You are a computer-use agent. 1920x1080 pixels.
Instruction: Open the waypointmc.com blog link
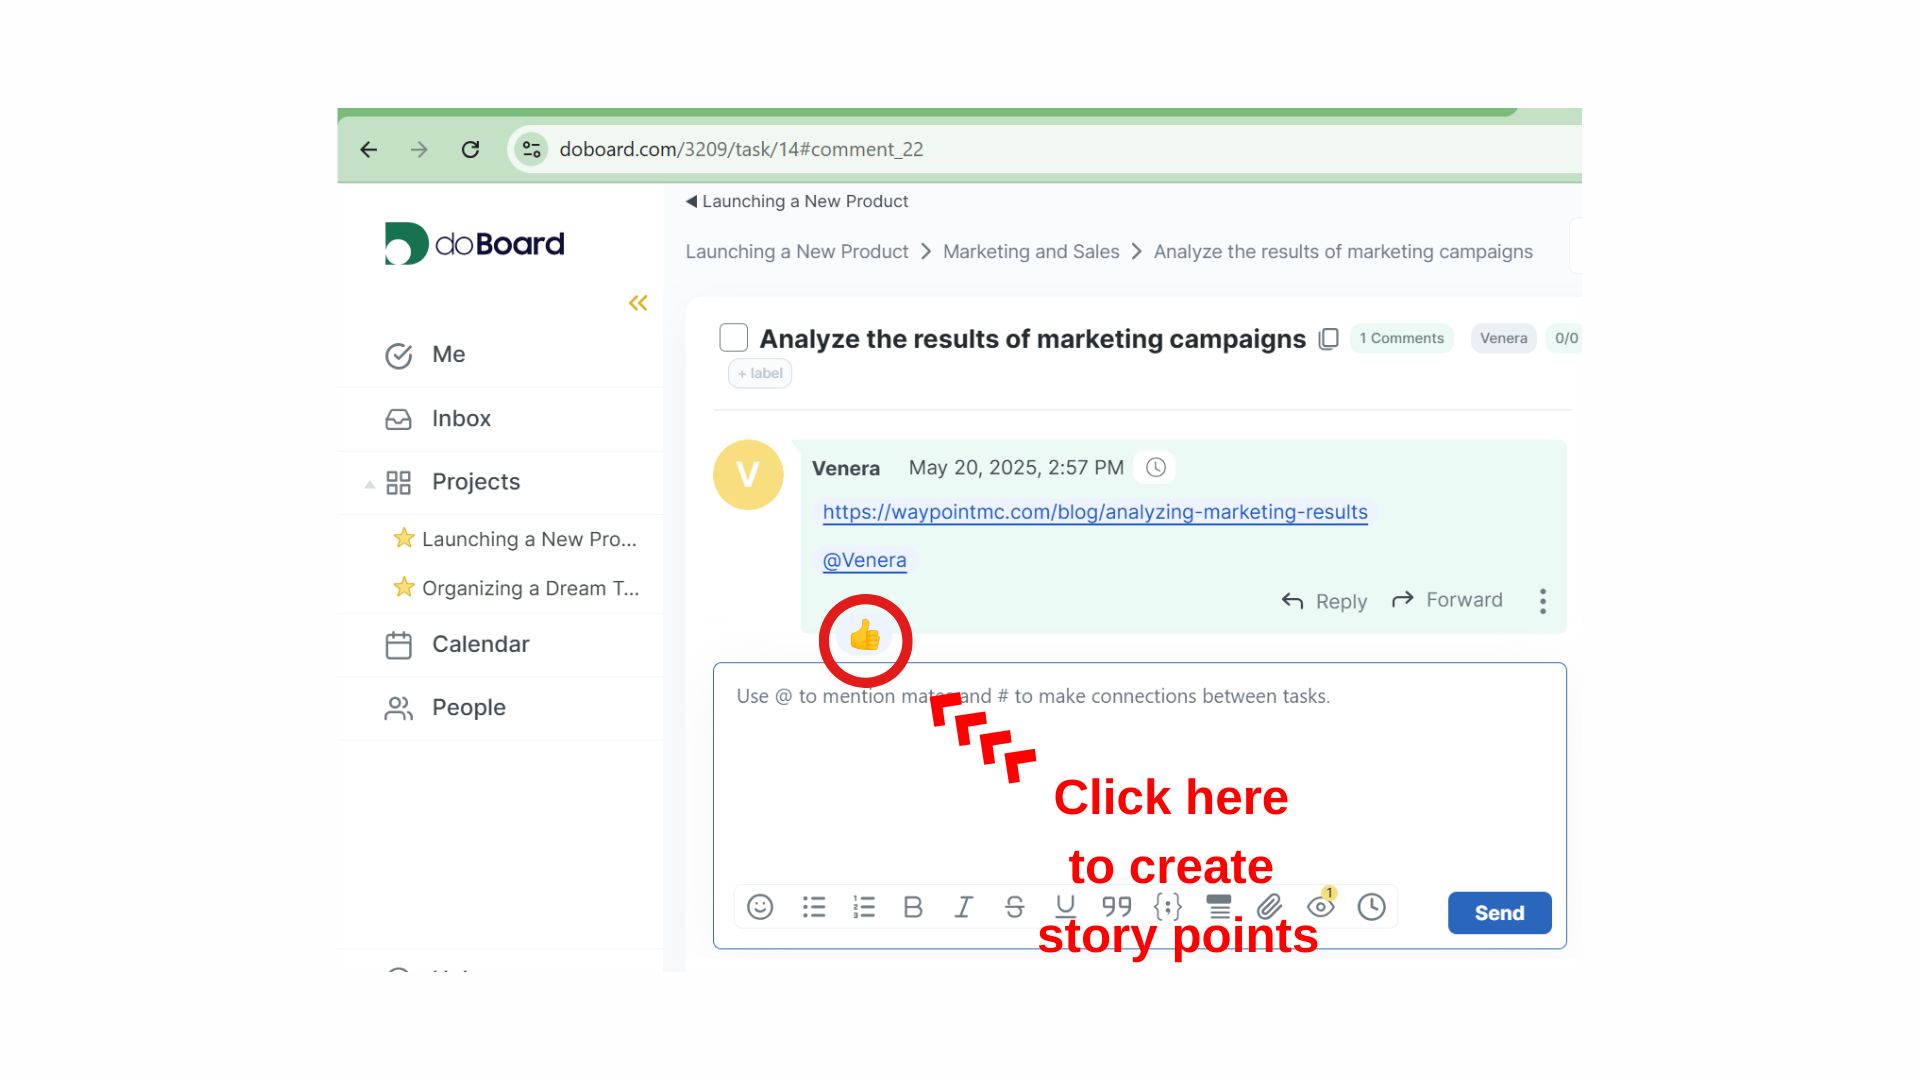[x=1094, y=512]
